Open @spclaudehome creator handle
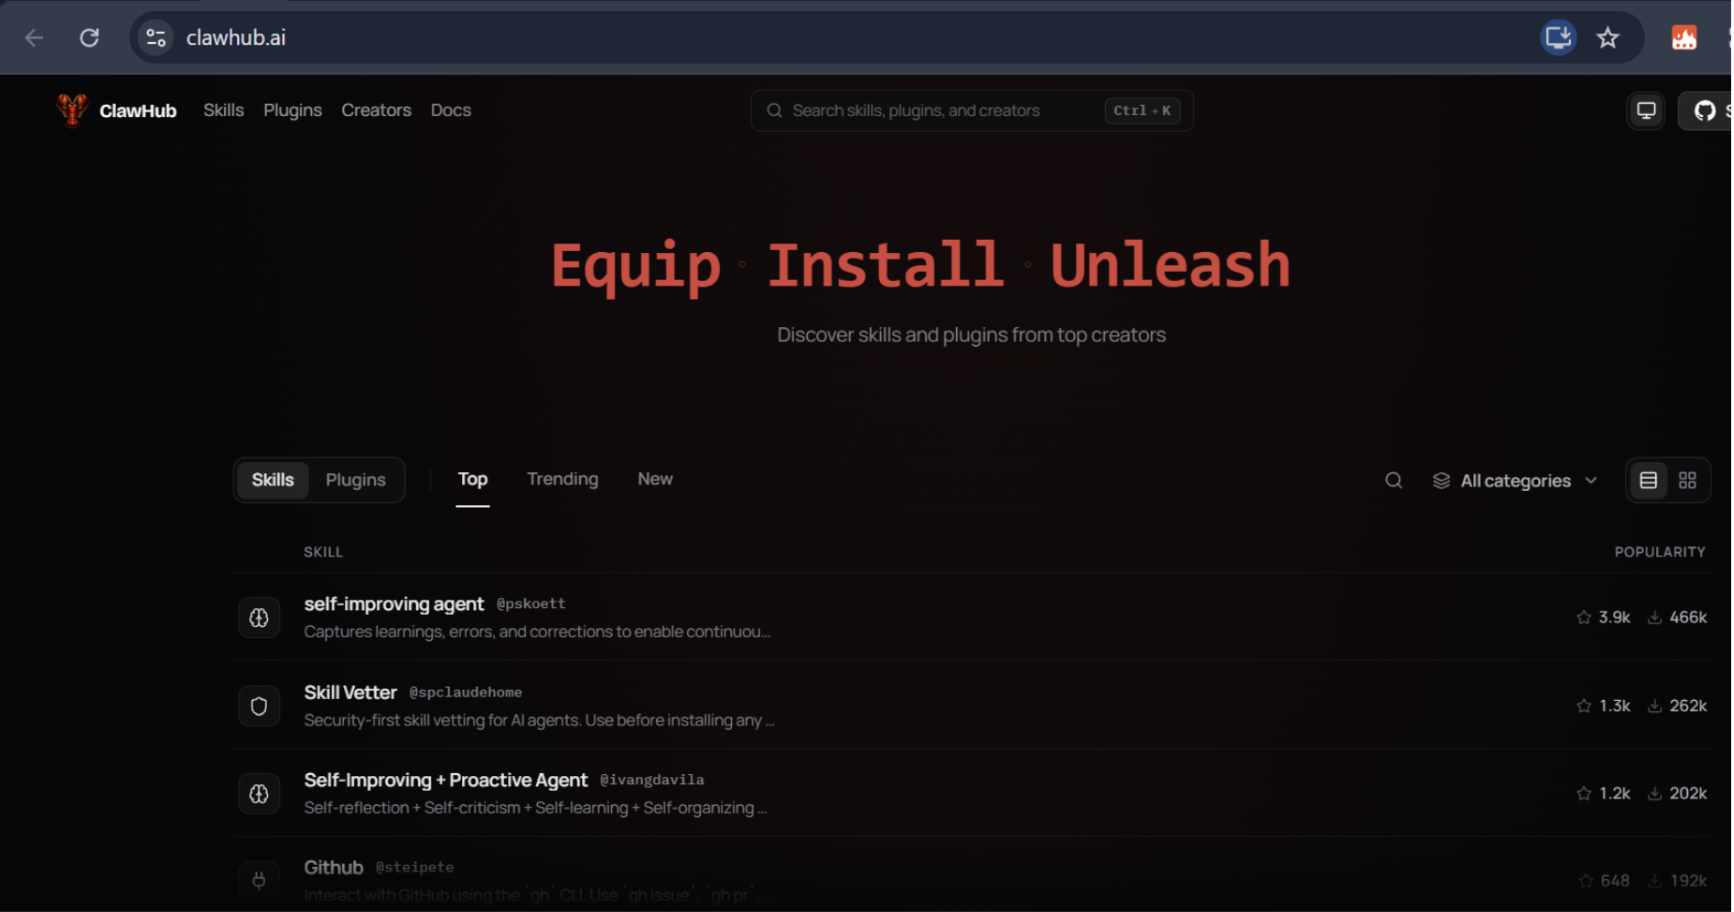Viewport: 1734px width, 912px height. (x=465, y=692)
